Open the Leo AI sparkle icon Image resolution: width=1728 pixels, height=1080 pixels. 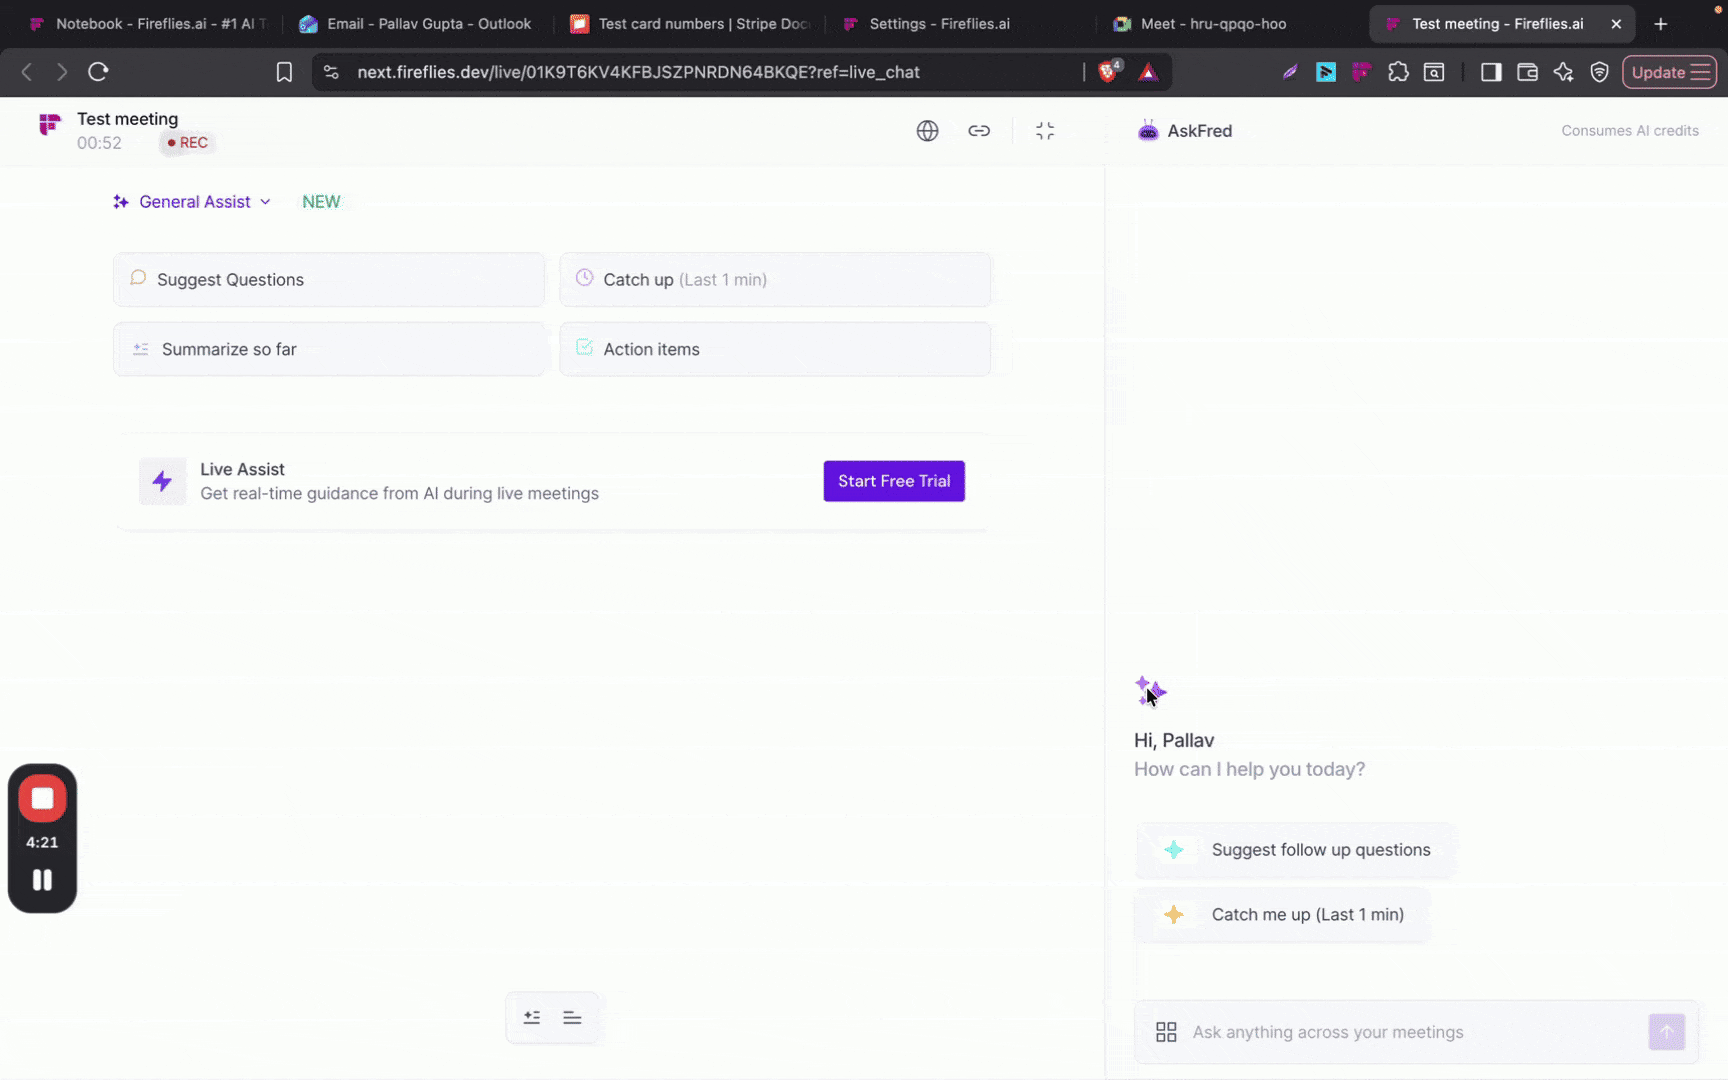click(1563, 72)
